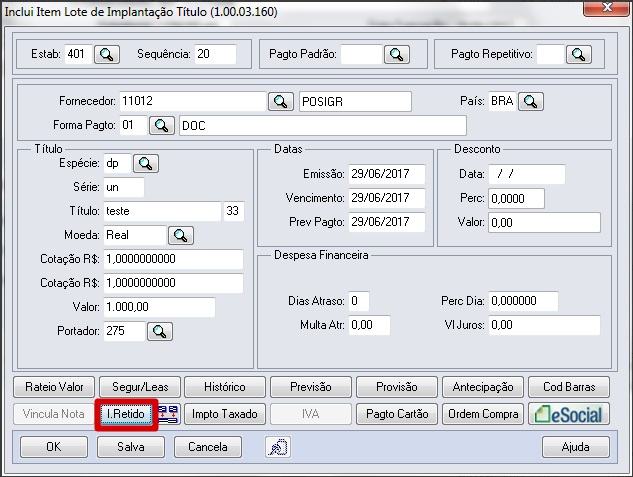The height and width of the screenshot is (477, 633).
Task: Click the Sequência field showing 20
Action: pos(215,54)
